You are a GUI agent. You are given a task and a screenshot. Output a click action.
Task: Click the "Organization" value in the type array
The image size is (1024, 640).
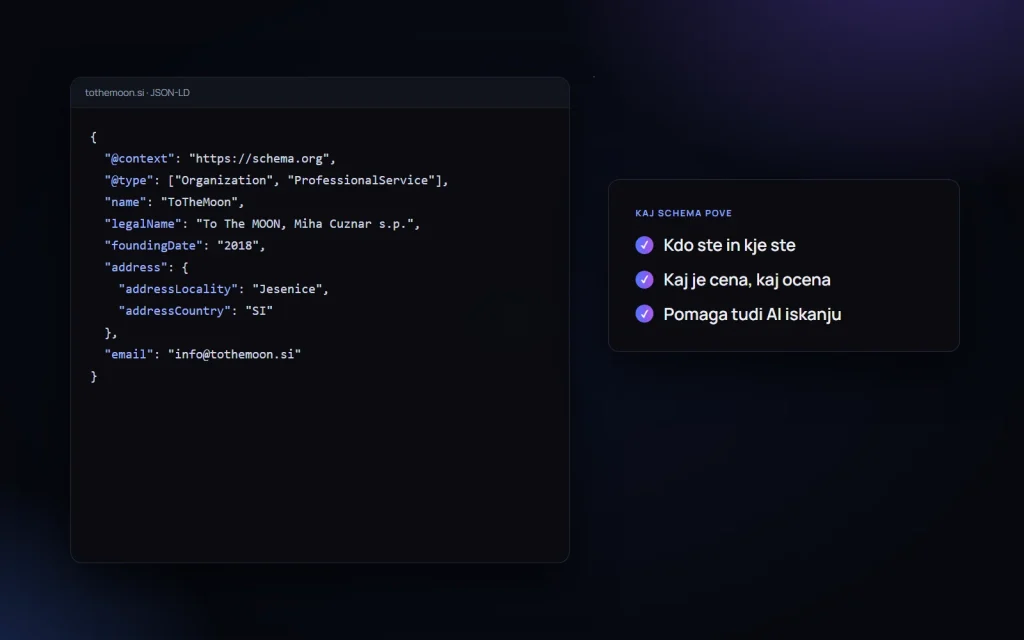pyautogui.click(x=224, y=180)
